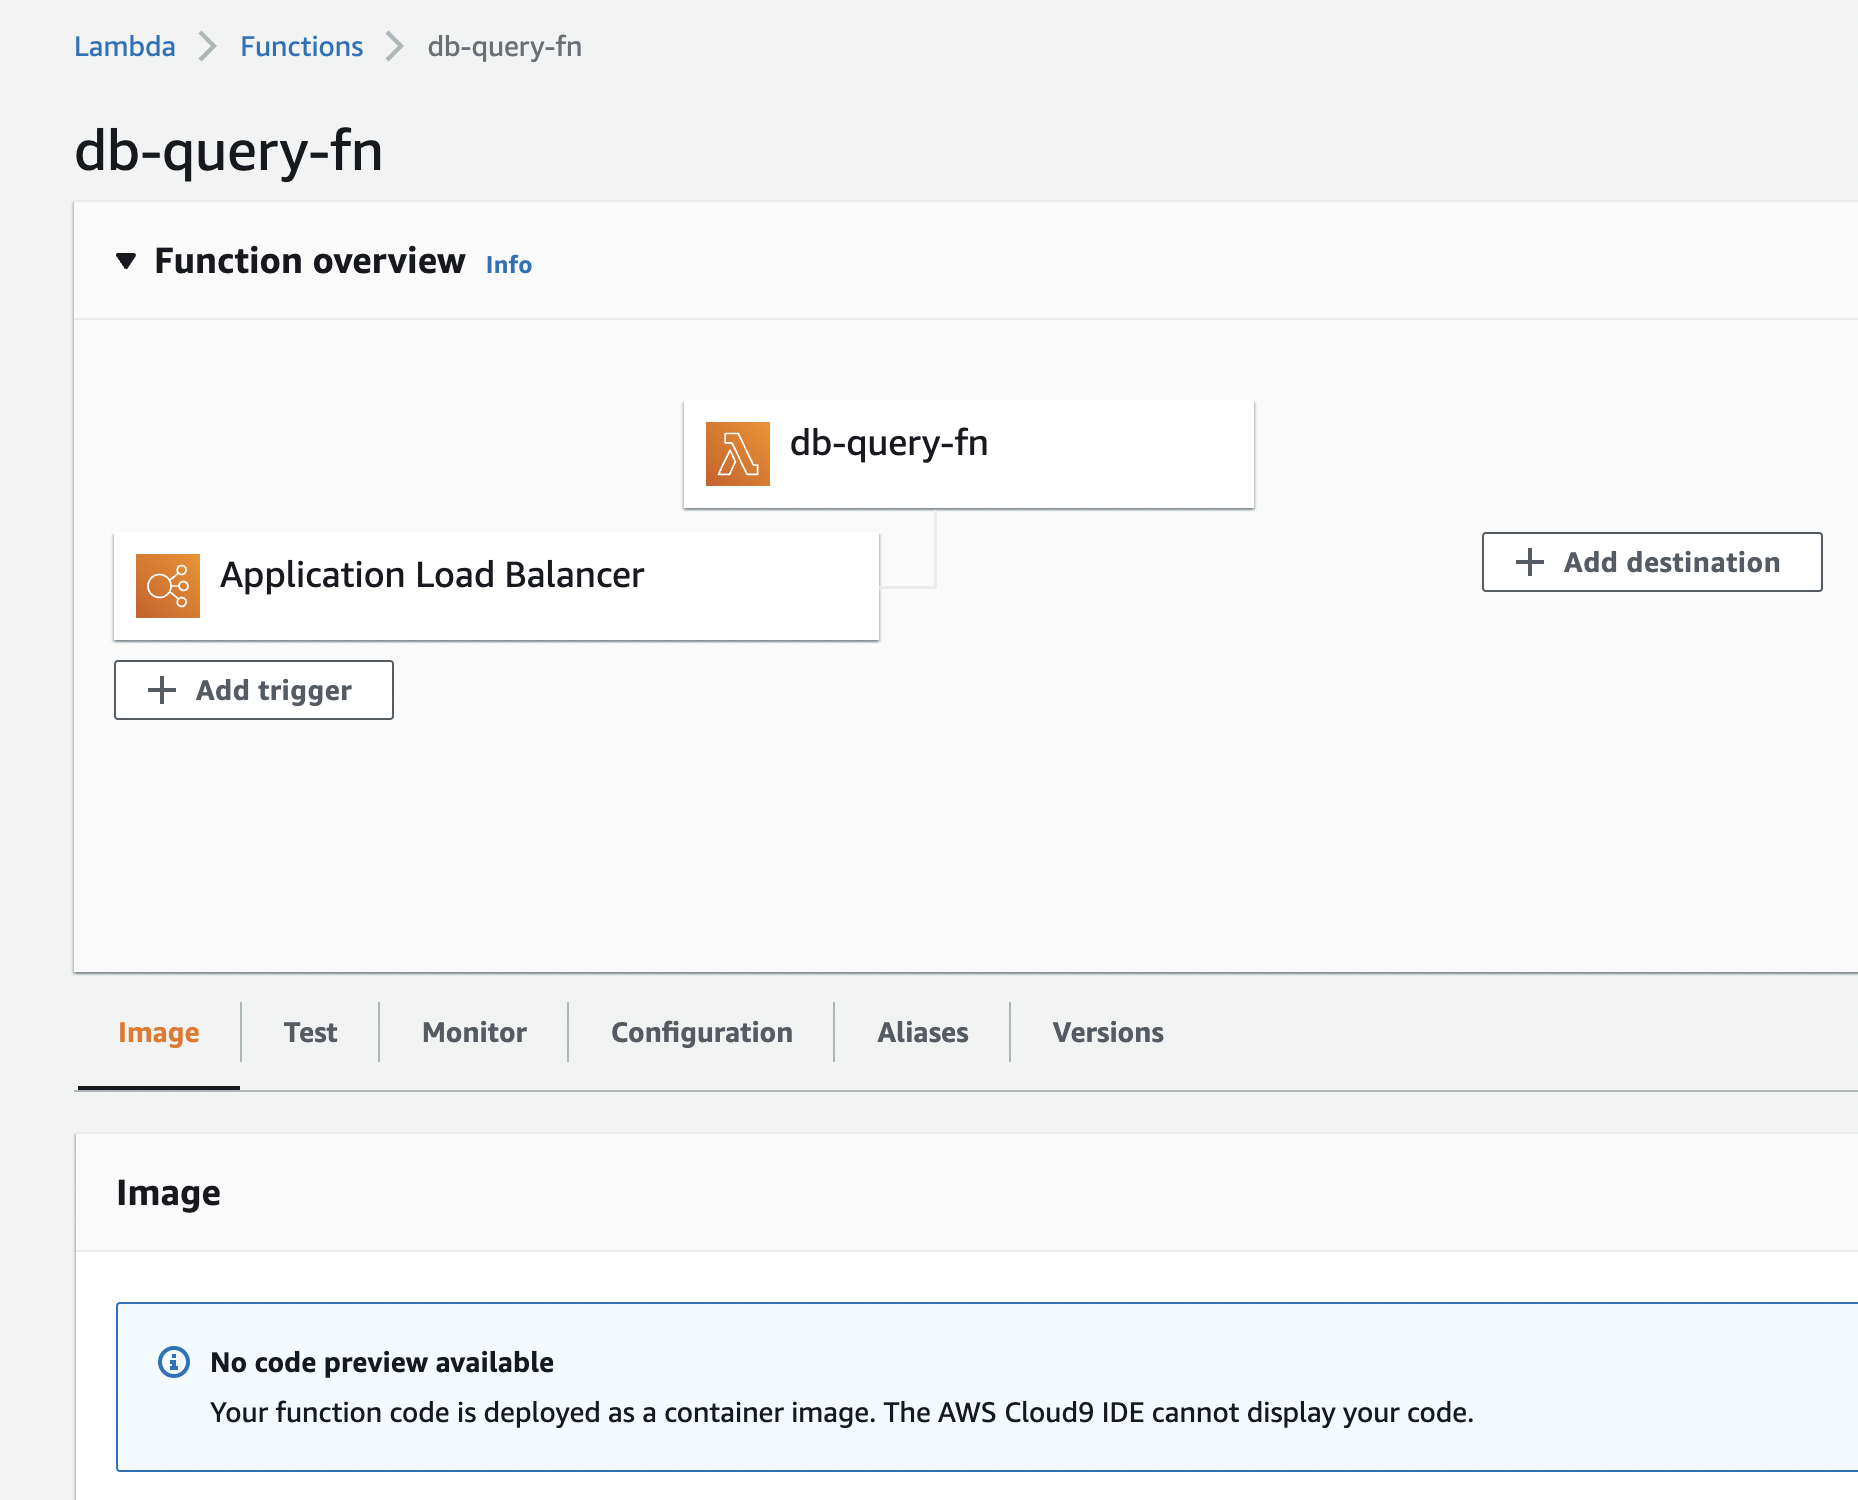Click the chevron separator after Functions breadcrumb

395,46
